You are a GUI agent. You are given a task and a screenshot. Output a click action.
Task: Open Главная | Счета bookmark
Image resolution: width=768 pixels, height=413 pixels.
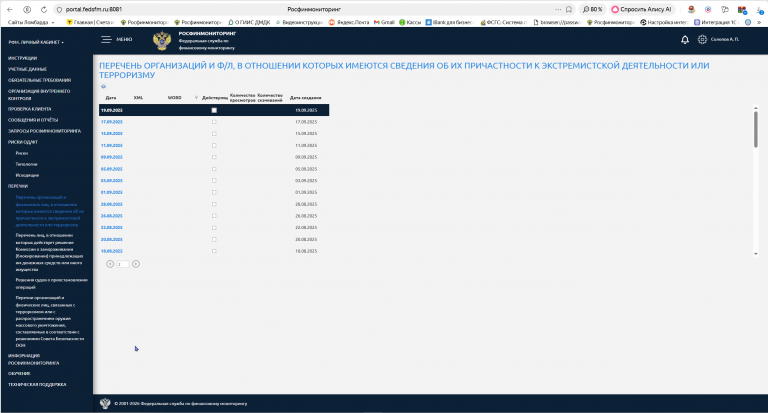click(x=90, y=22)
